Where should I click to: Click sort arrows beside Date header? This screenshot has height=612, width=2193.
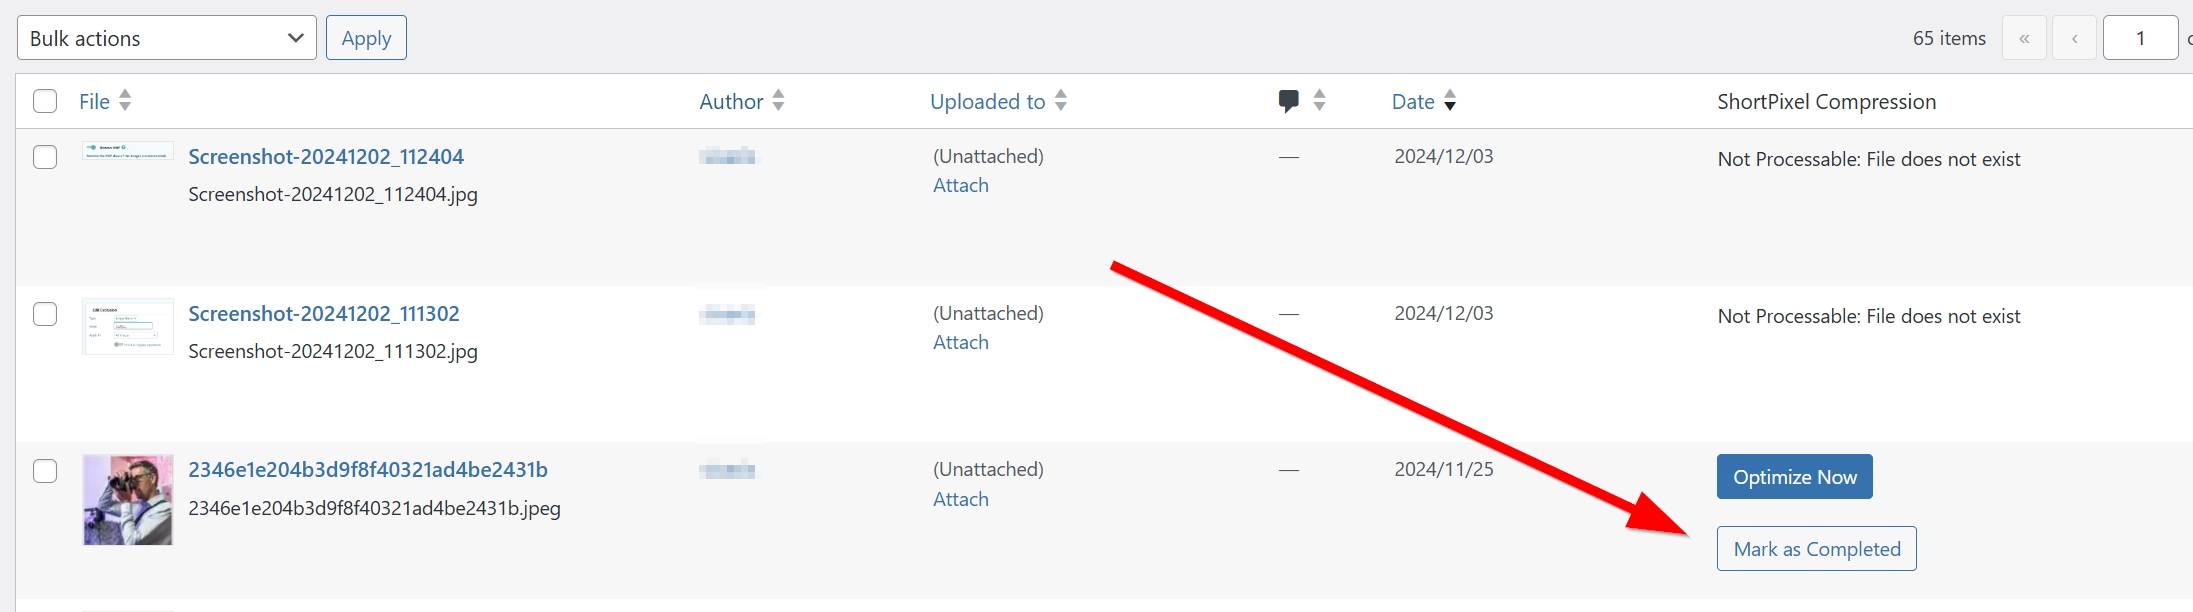coord(1450,101)
